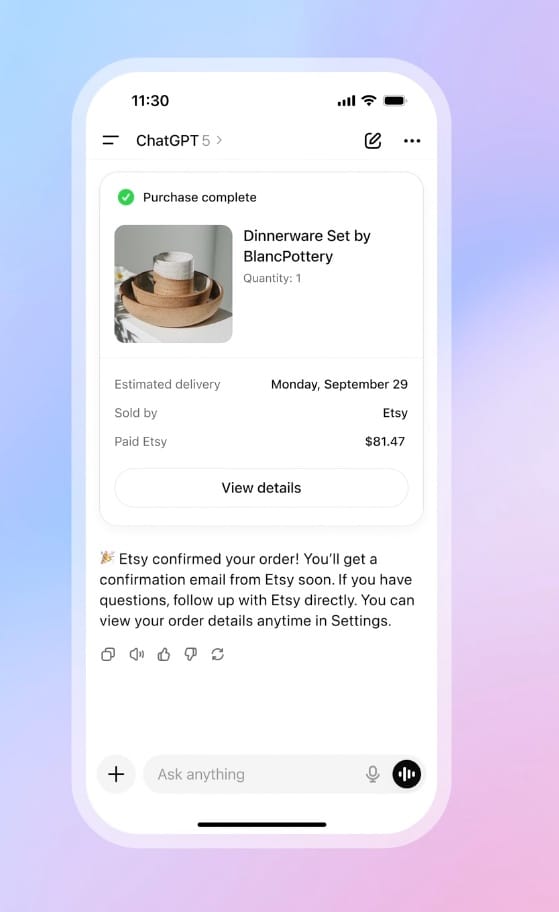This screenshot has width=559, height=912.
Task: Activate microphone dictation icon
Action: [x=373, y=774]
